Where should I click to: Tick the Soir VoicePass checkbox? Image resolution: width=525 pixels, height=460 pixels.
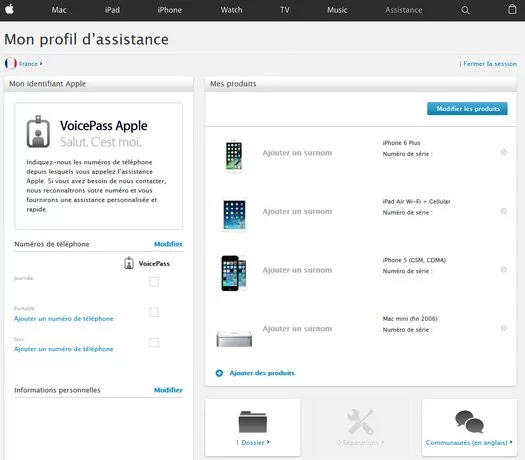coord(154,342)
